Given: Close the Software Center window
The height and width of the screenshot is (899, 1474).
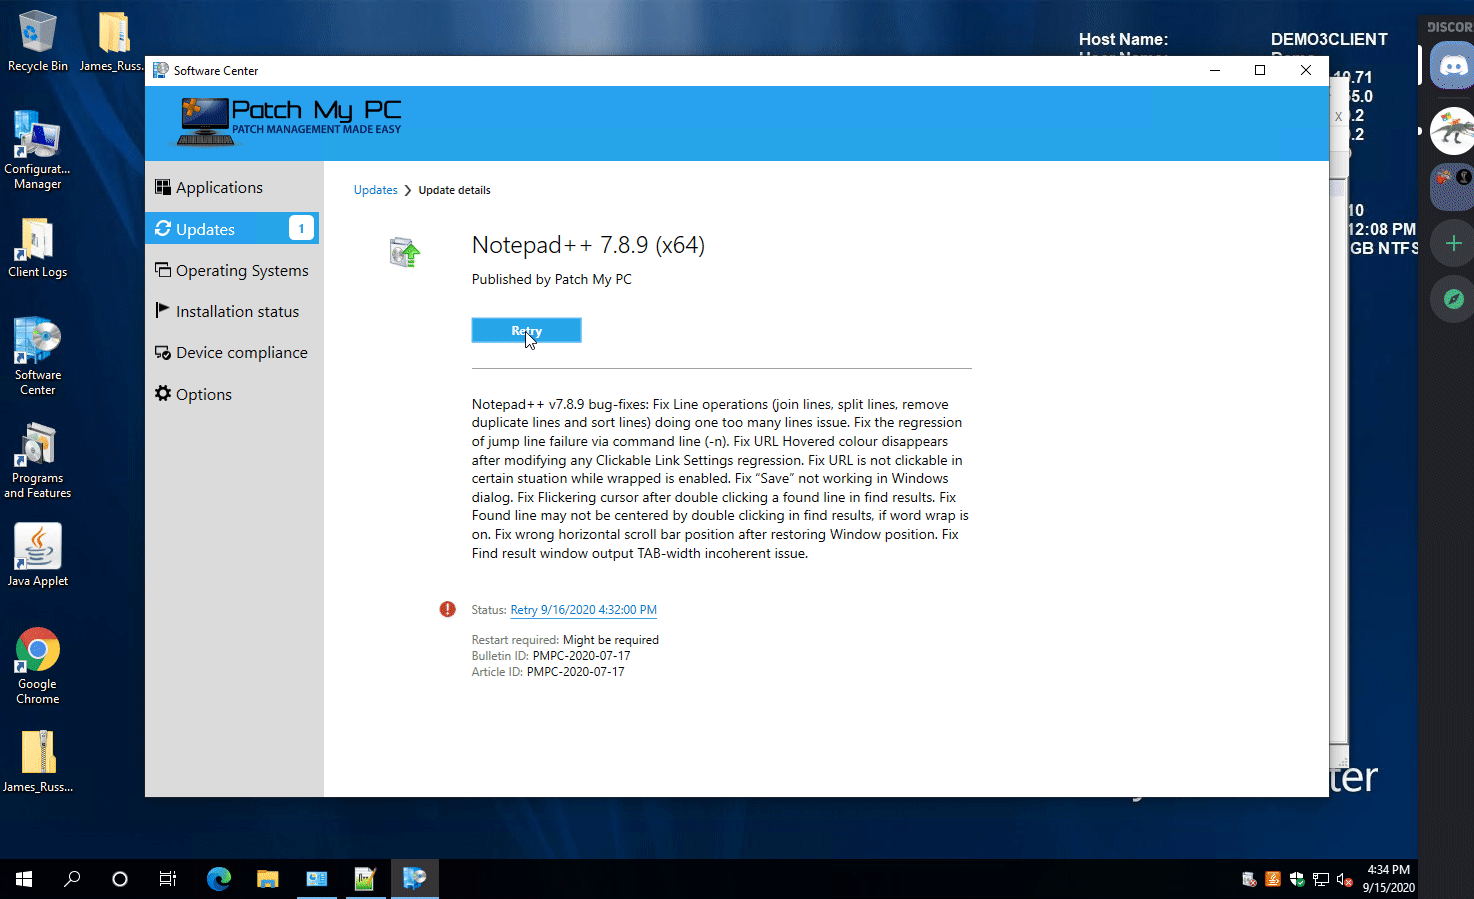Looking at the screenshot, I should click(1306, 70).
